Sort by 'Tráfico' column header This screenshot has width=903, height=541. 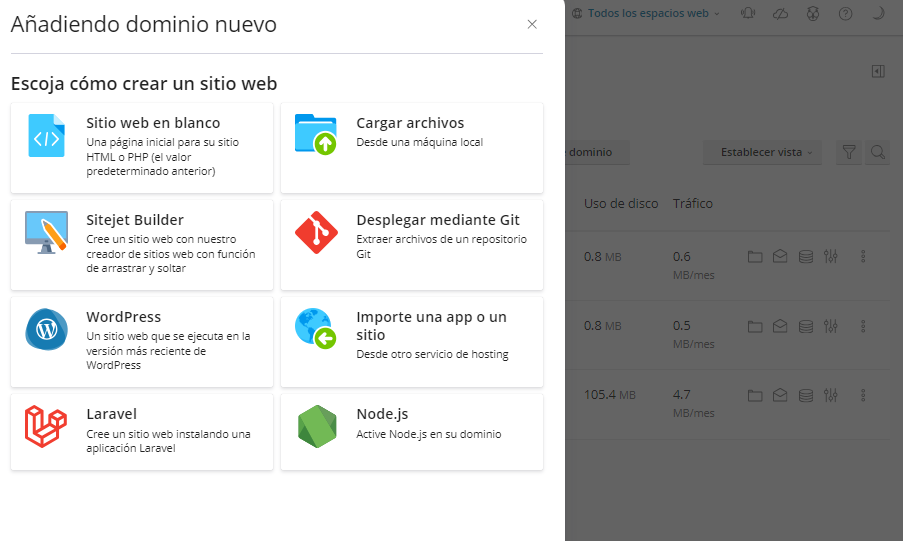pyautogui.click(x=693, y=203)
